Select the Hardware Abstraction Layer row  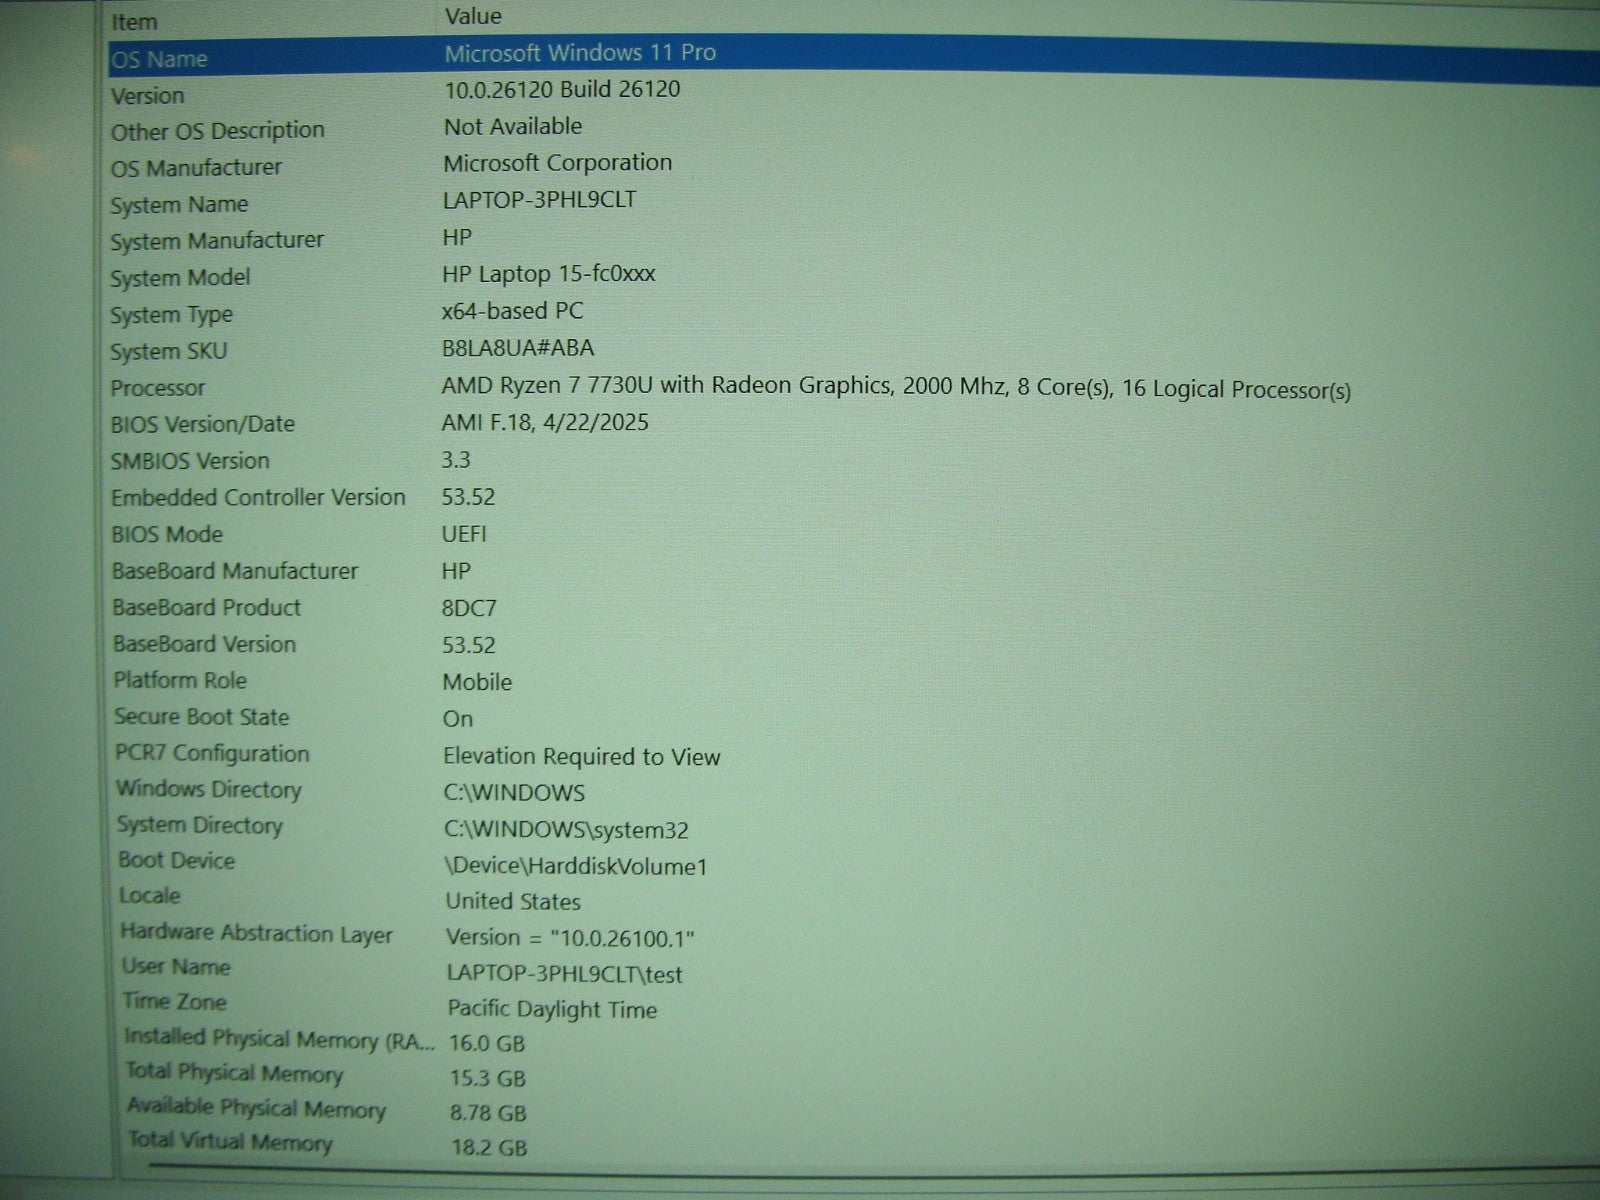[256, 933]
